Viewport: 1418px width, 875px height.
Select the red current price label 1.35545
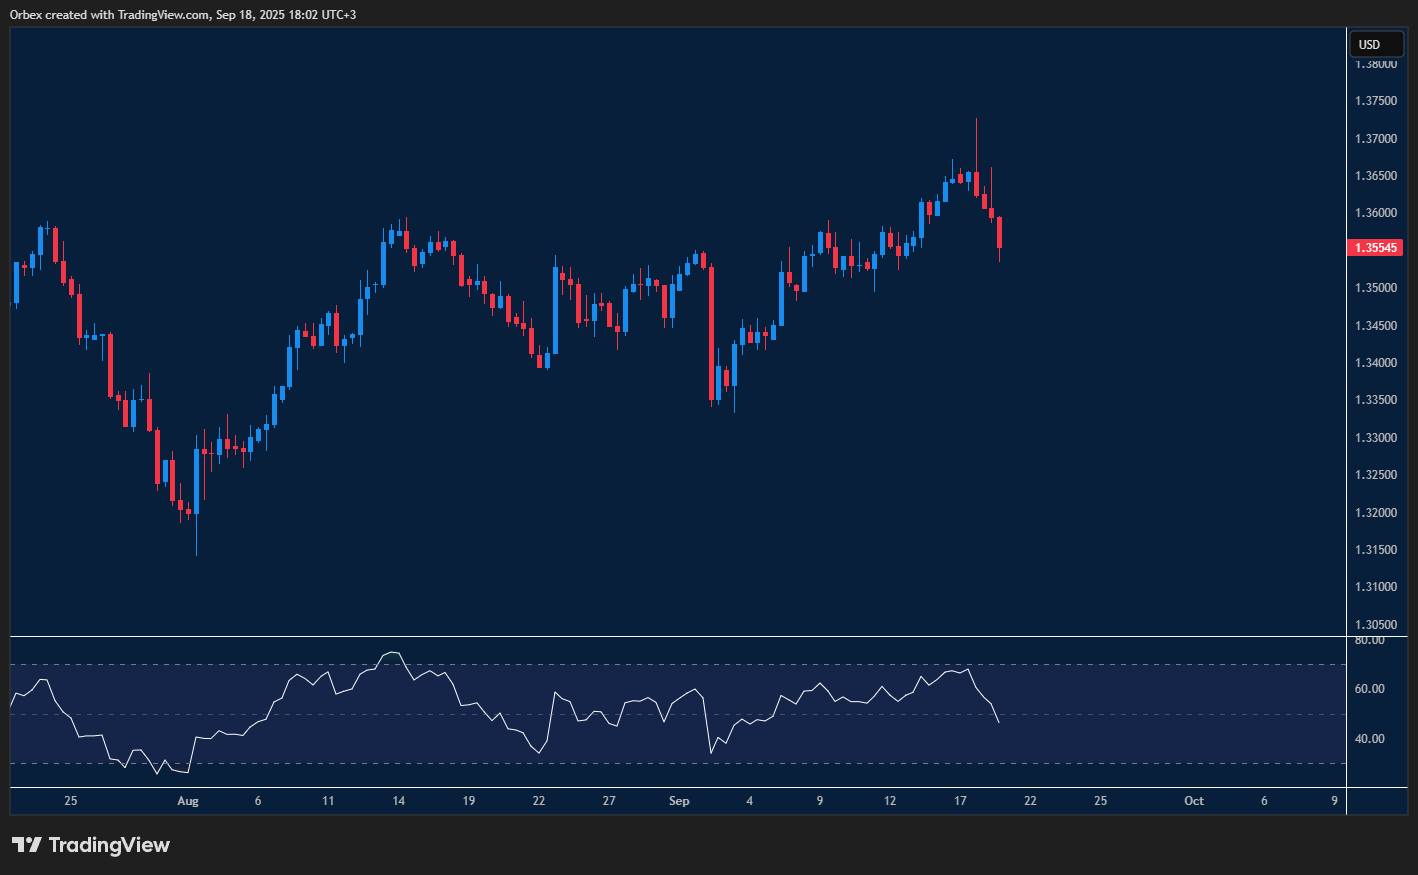pos(1375,247)
